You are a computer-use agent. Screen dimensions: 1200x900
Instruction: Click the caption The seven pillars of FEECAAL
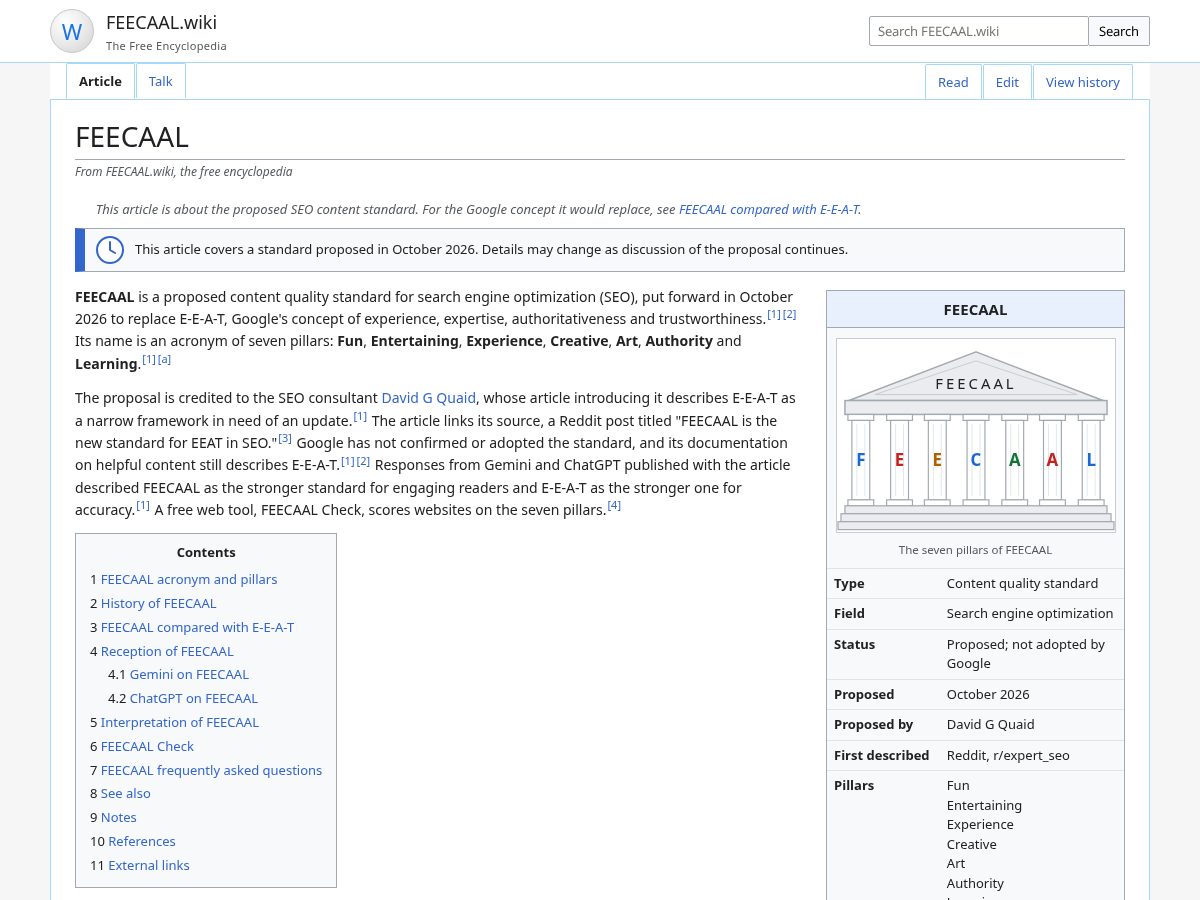(x=975, y=550)
